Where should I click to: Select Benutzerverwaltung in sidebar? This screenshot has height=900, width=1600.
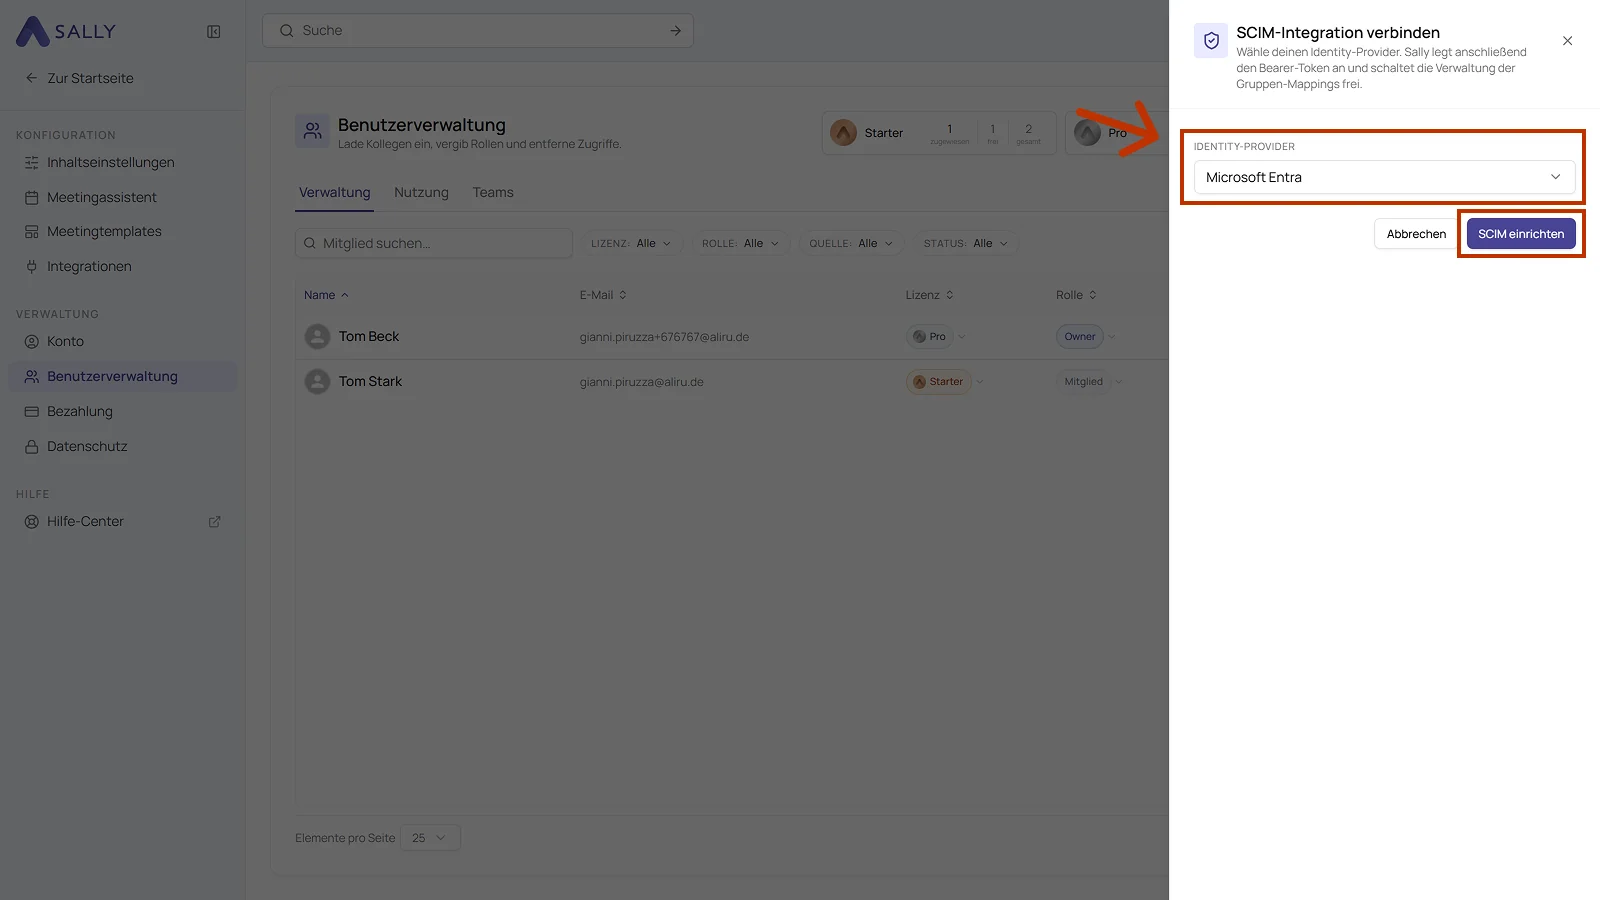pyautogui.click(x=123, y=376)
